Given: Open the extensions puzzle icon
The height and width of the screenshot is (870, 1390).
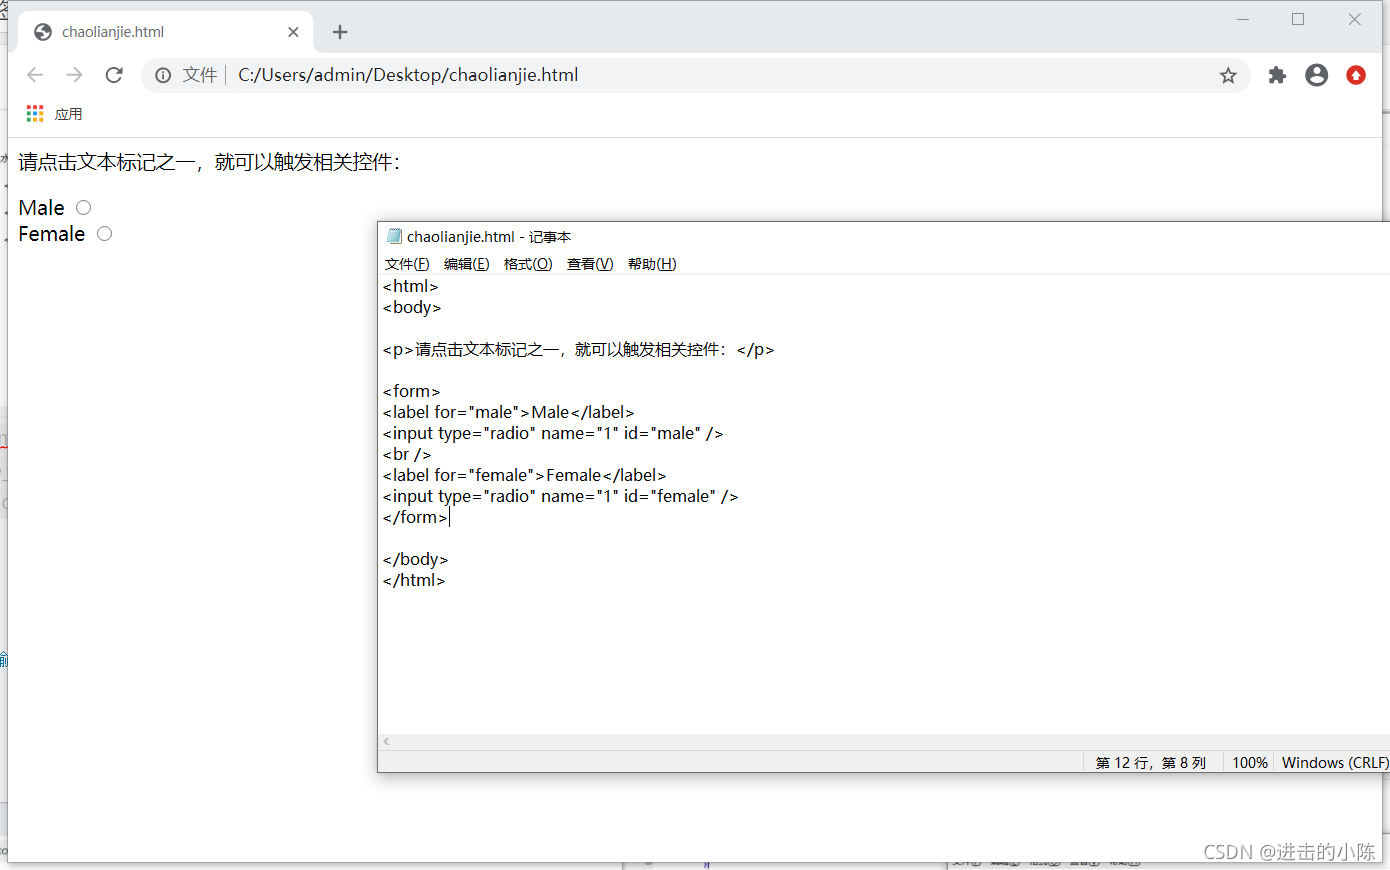Looking at the screenshot, I should 1277,75.
